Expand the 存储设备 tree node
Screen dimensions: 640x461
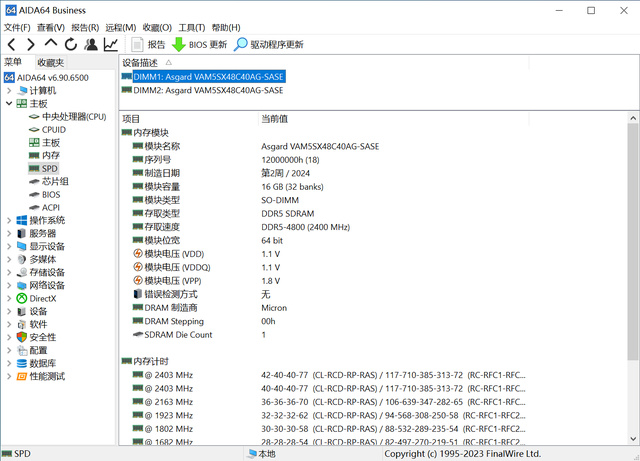9,272
